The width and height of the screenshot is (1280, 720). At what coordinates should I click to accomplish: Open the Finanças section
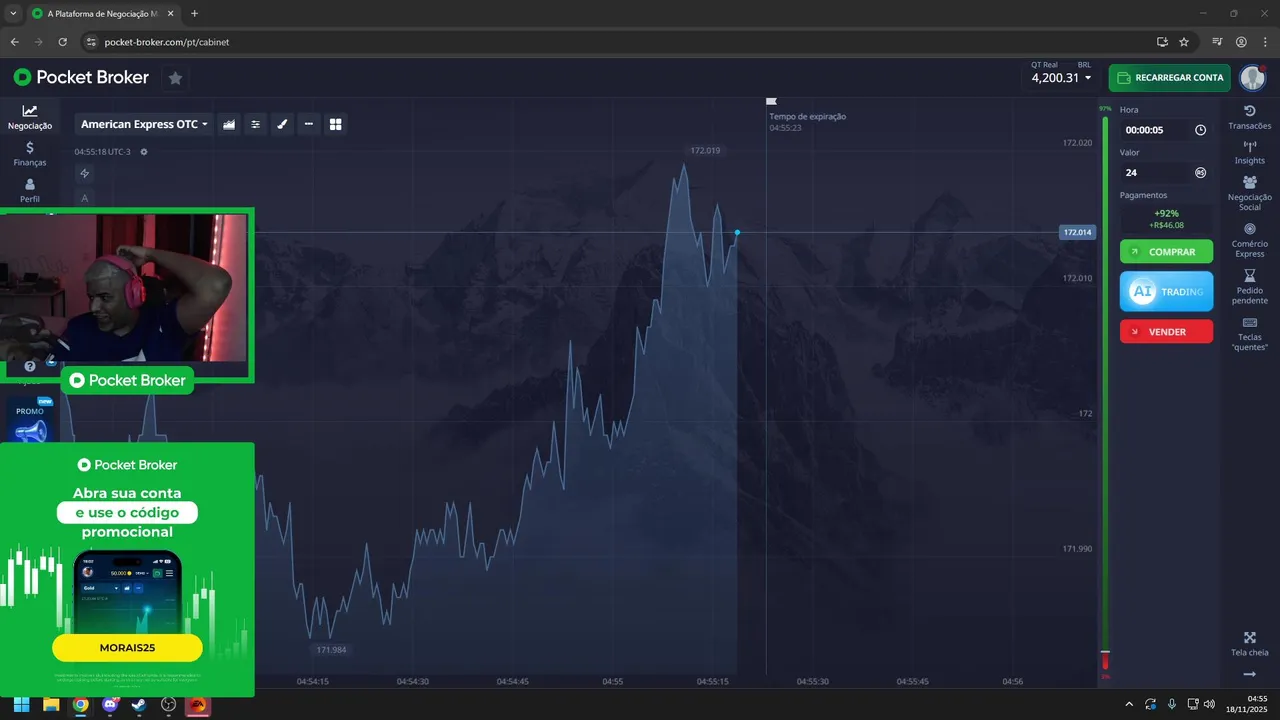(30, 154)
